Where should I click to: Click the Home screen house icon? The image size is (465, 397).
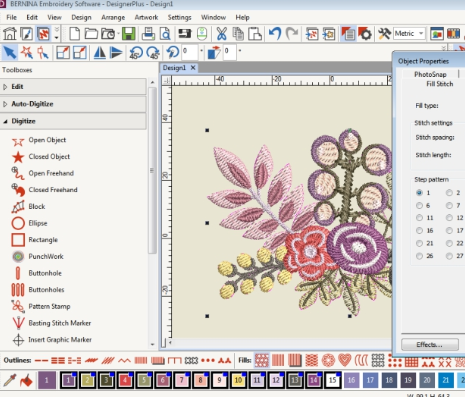tap(10, 34)
